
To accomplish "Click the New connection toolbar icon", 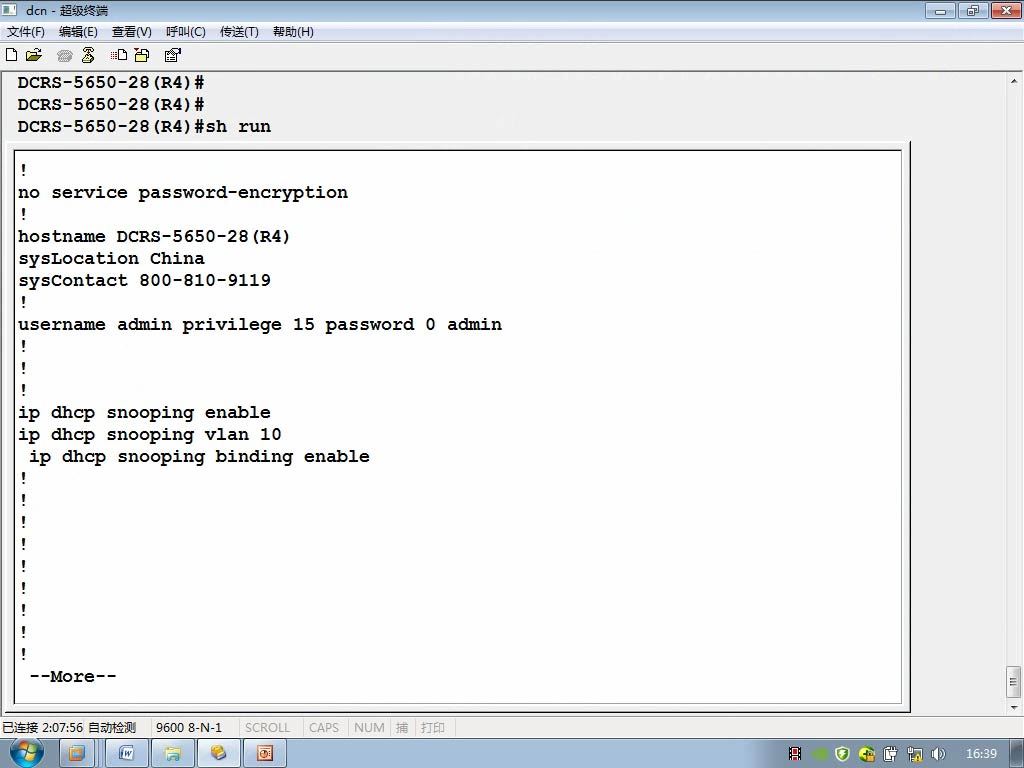I will pyautogui.click(x=11, y=55).
